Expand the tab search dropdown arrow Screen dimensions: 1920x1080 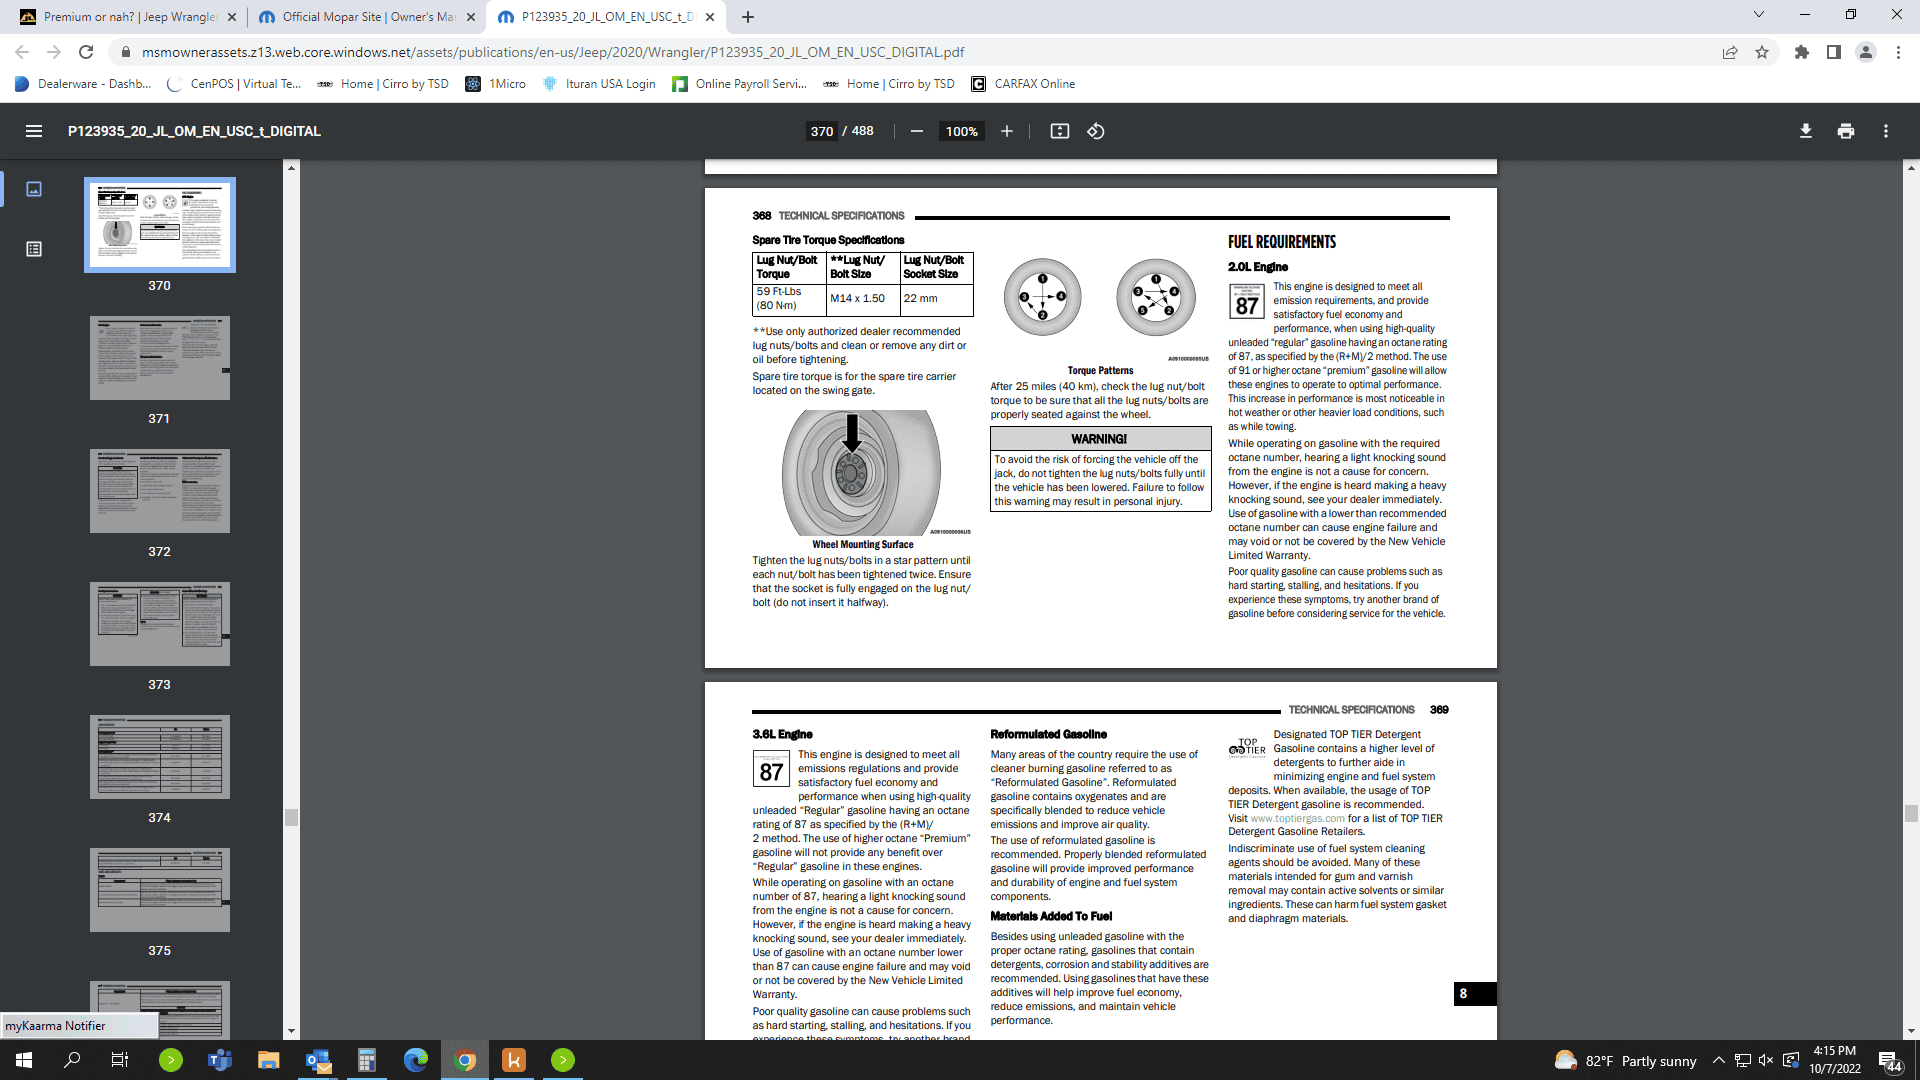point(1759,15)
